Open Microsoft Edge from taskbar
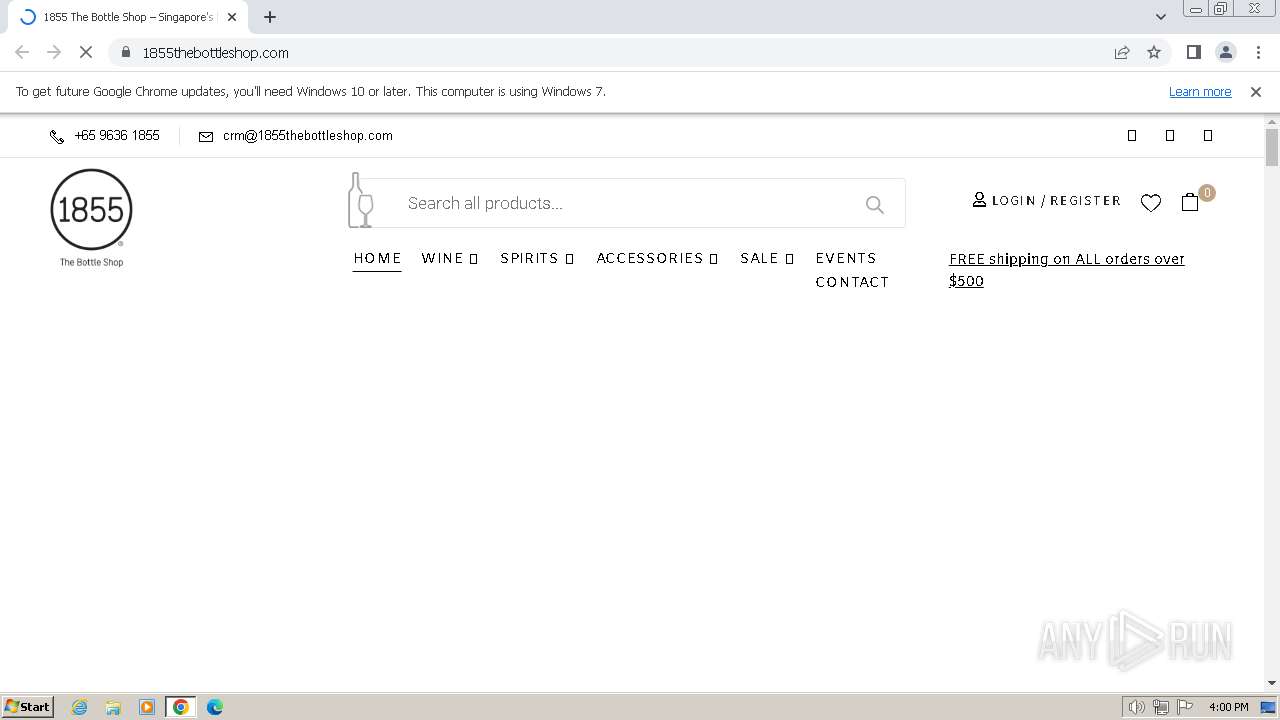Screen dimensions: 1280x720 click(214, 707)
